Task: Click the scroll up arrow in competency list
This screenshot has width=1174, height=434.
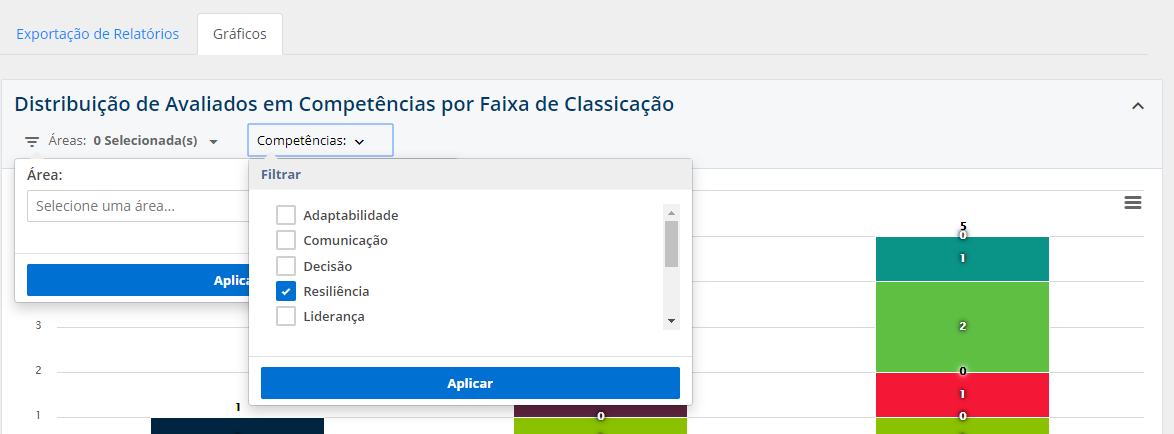Action: coord(672,212)
